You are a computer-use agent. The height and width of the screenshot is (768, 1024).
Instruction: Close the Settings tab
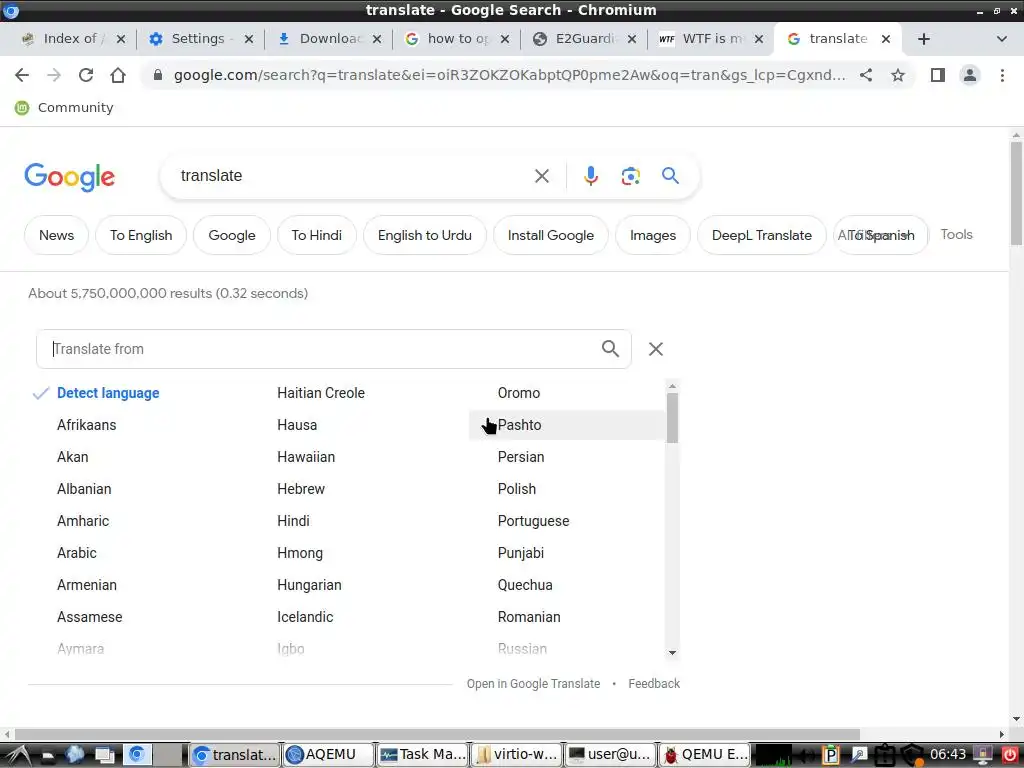[x=249, y=39]
